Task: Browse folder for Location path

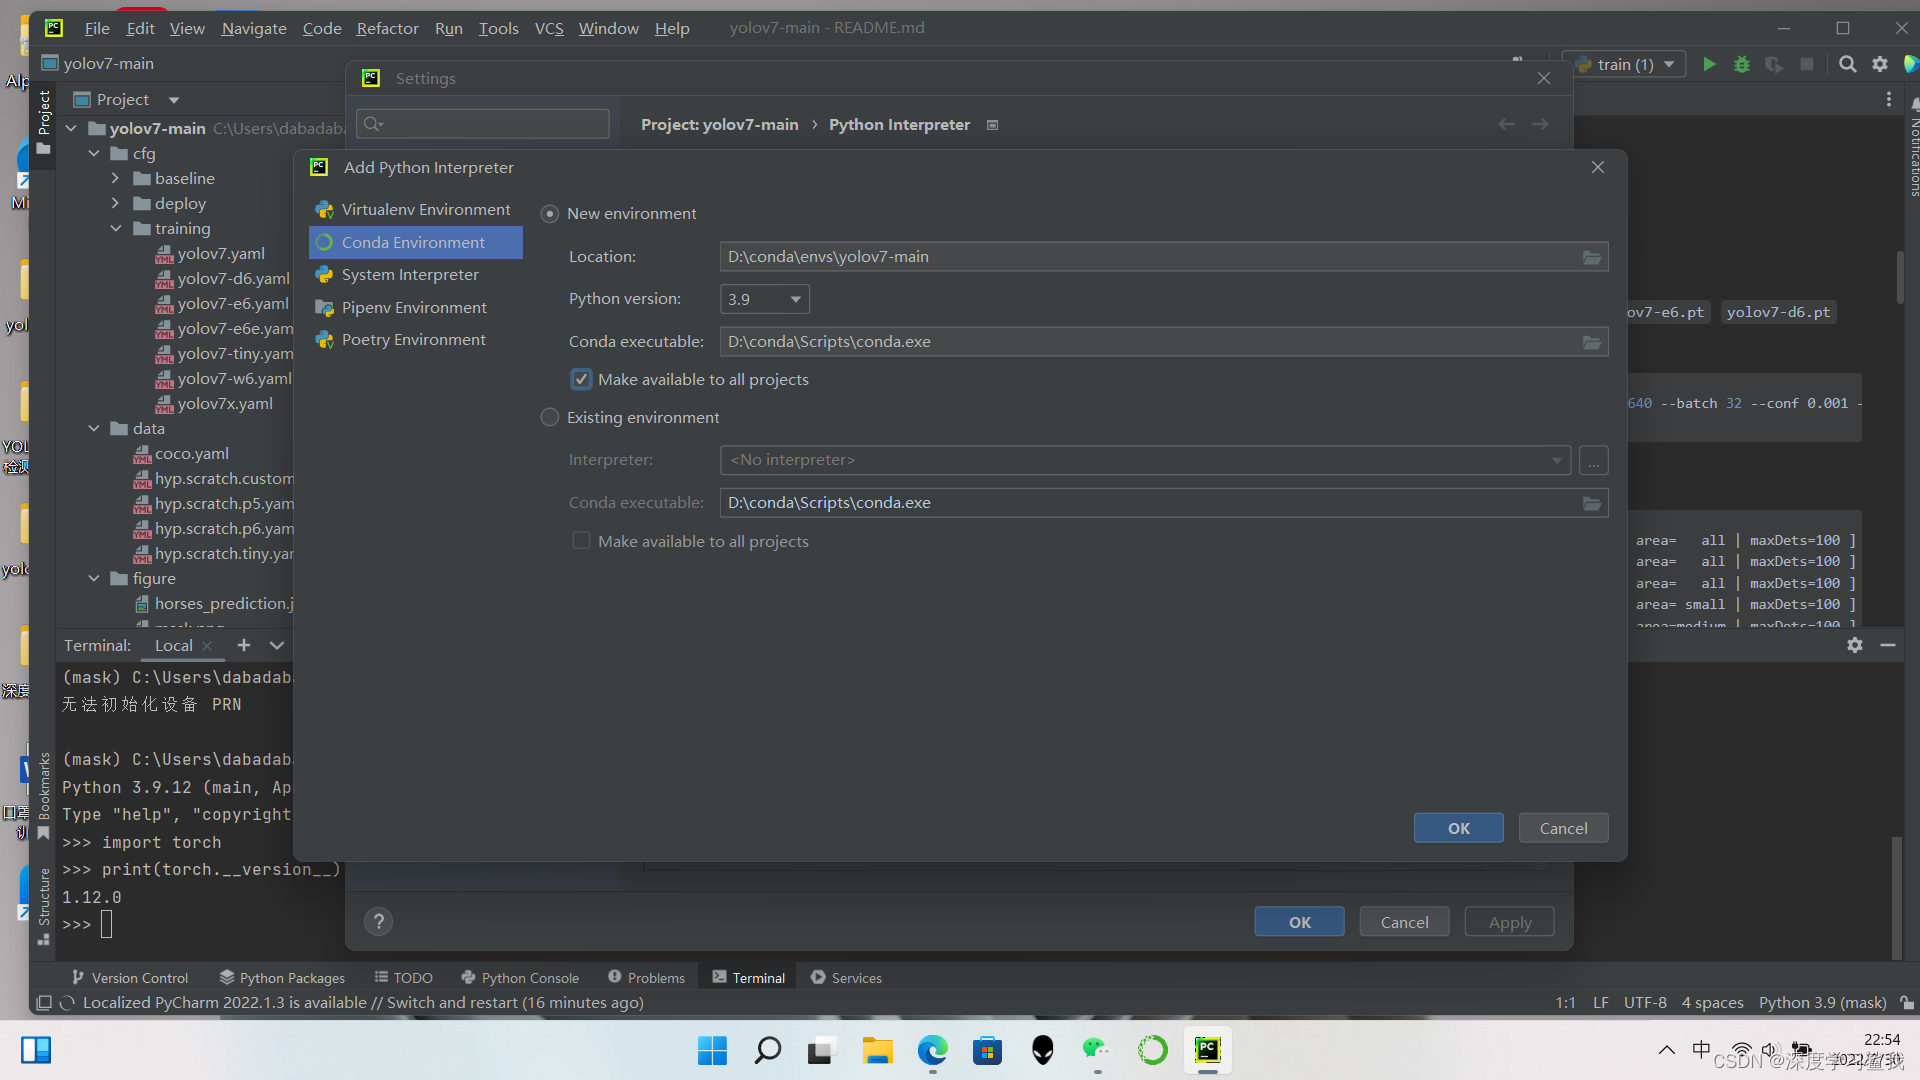Action: 1592,257
